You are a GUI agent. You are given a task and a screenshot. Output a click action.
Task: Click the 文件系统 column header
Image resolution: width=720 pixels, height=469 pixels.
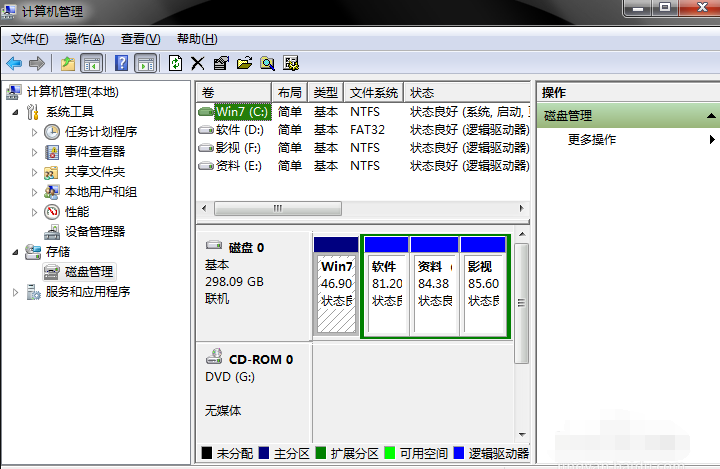coord(375,92)
